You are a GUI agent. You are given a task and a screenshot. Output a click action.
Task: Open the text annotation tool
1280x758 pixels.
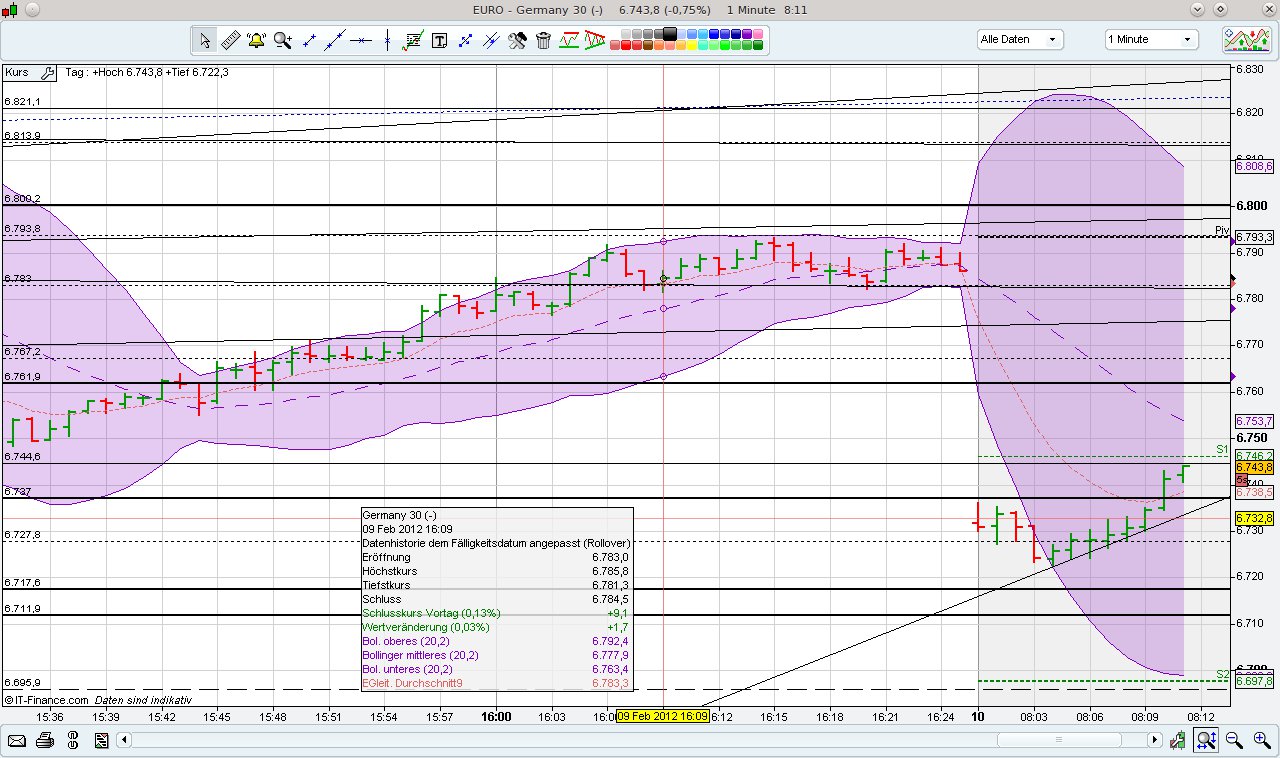point(441,40)
